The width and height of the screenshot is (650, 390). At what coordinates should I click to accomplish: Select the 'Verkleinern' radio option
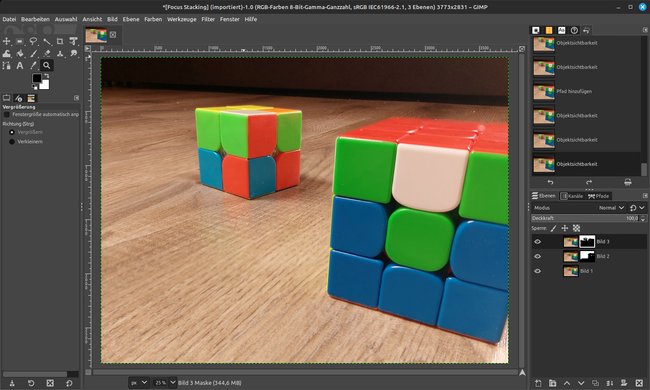click(x=12, y=142)
